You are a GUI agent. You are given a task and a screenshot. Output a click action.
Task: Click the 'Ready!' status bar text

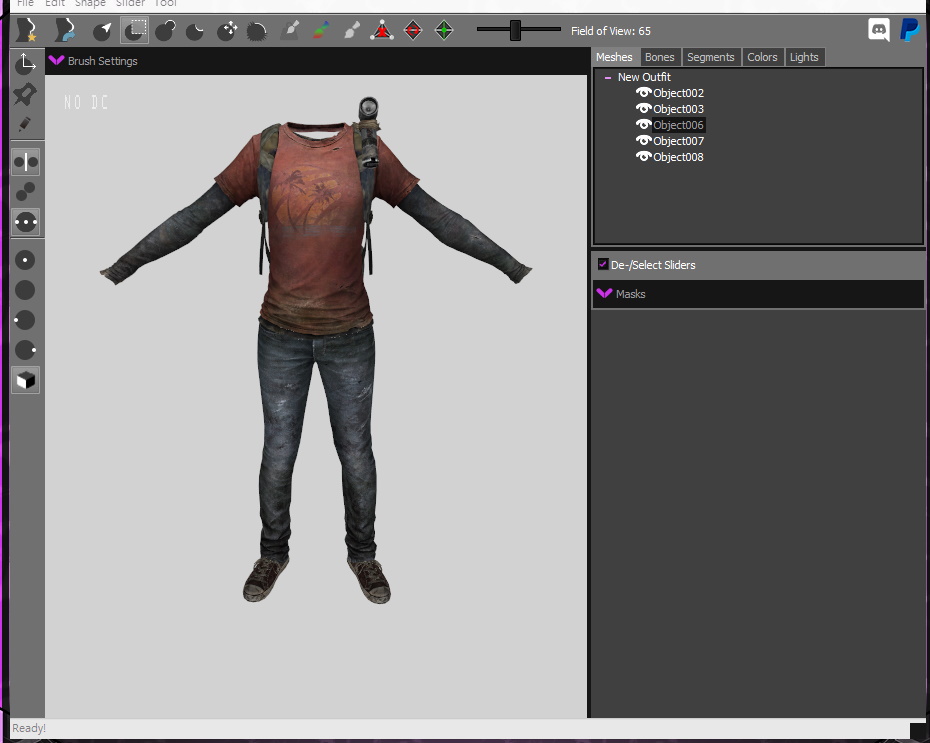(28, 728)
